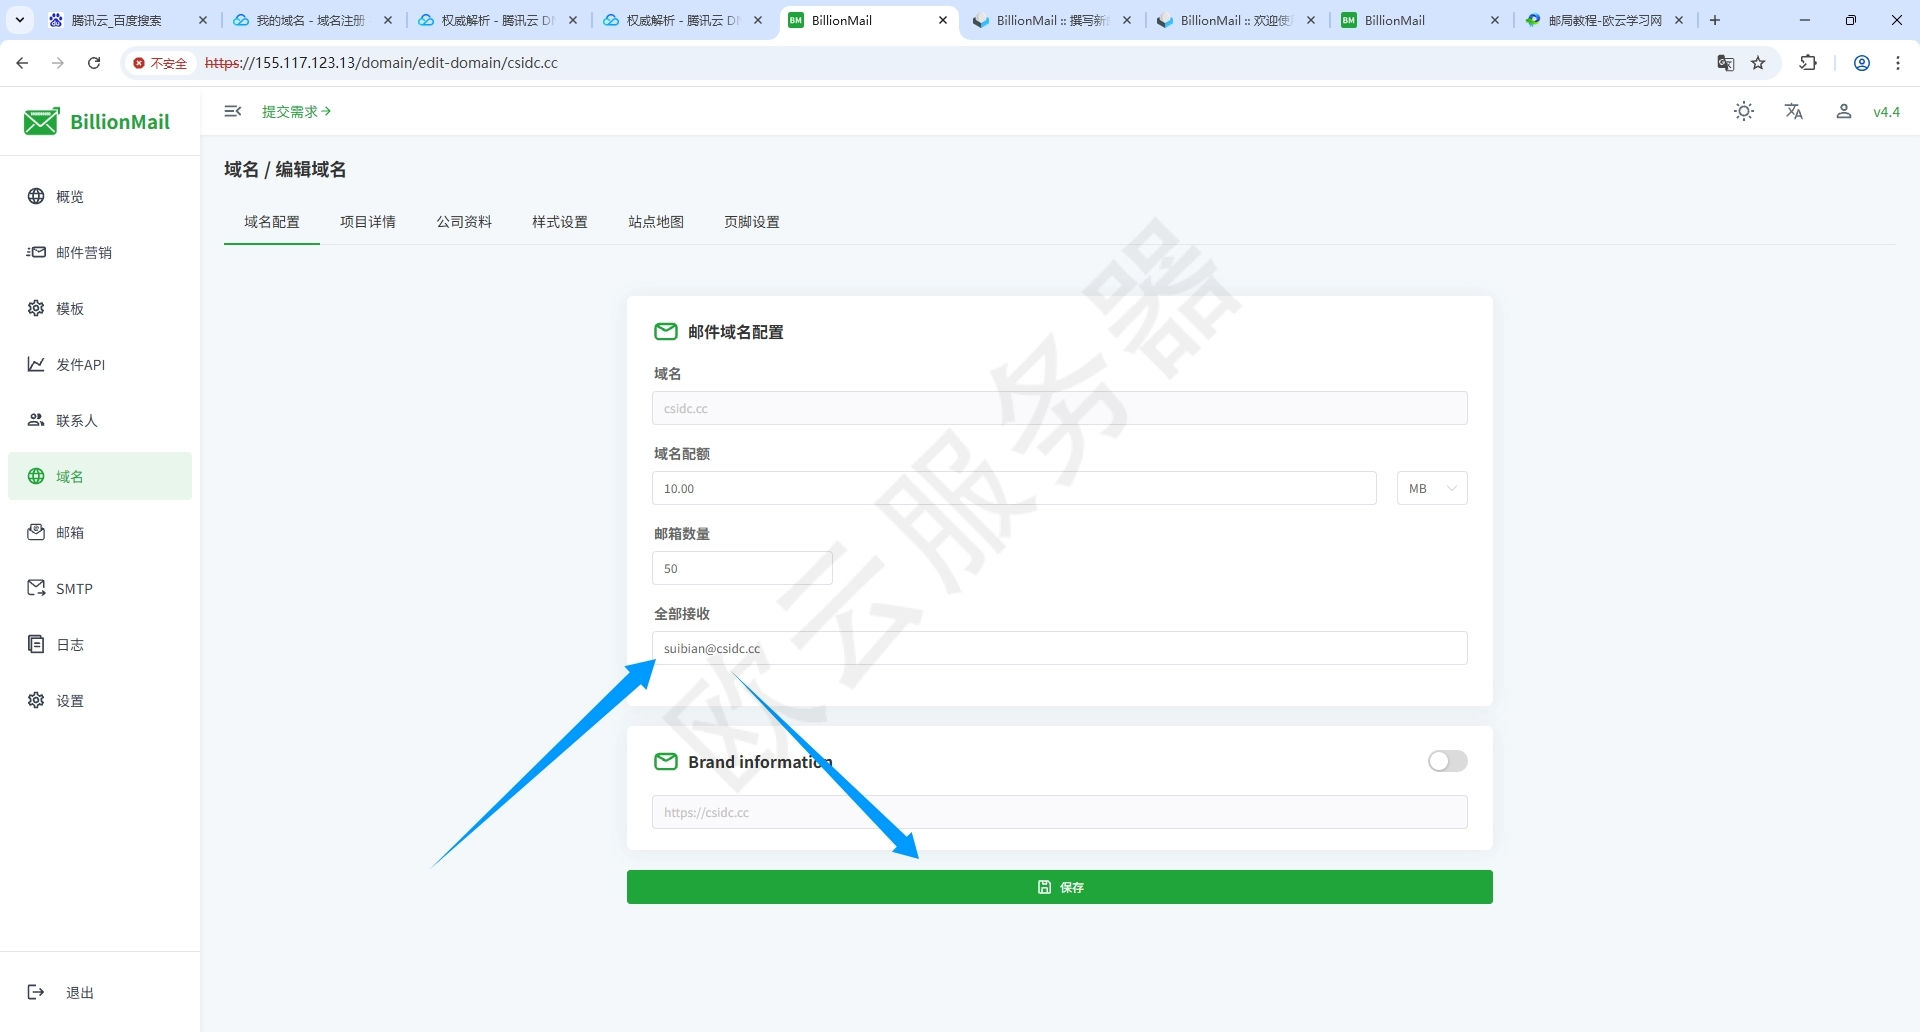
Task: Open the browser extensions puzzle icon
Action: coord(1808,63)
